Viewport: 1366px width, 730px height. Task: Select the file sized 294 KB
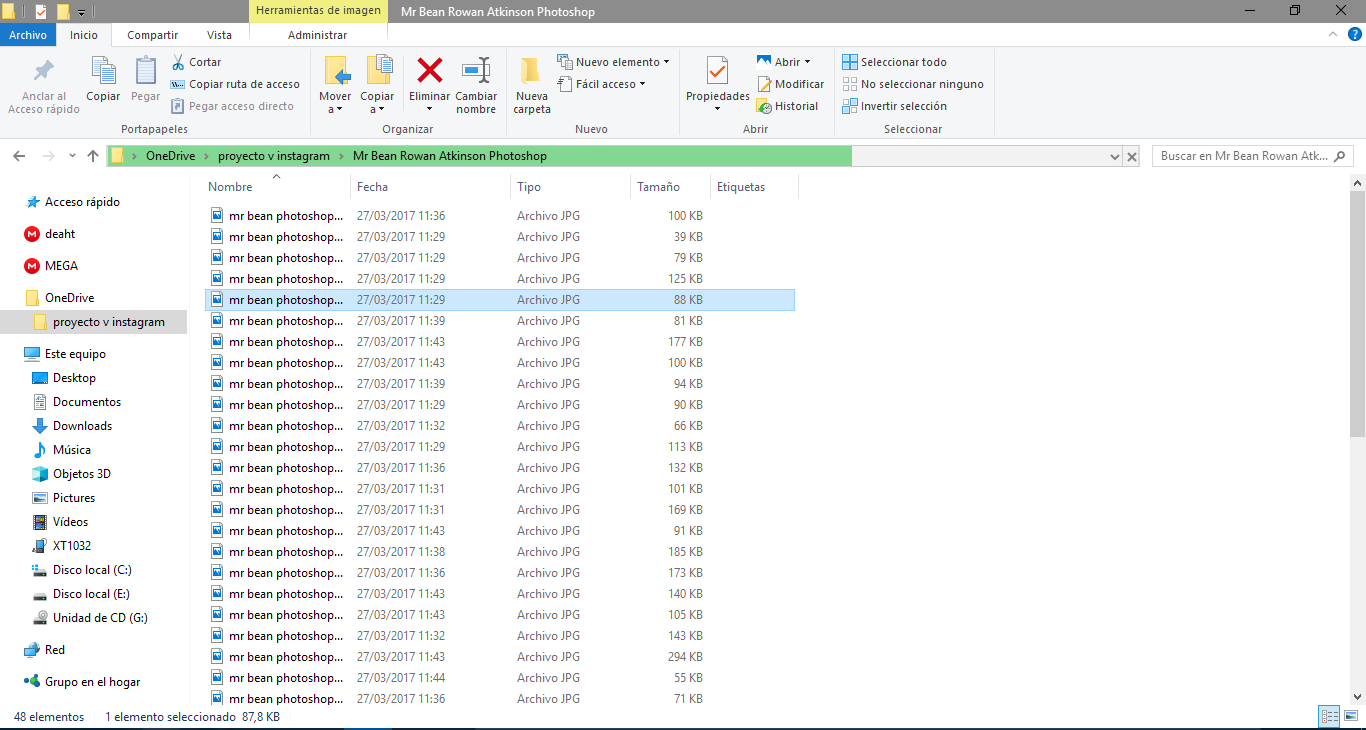[500, 657]
